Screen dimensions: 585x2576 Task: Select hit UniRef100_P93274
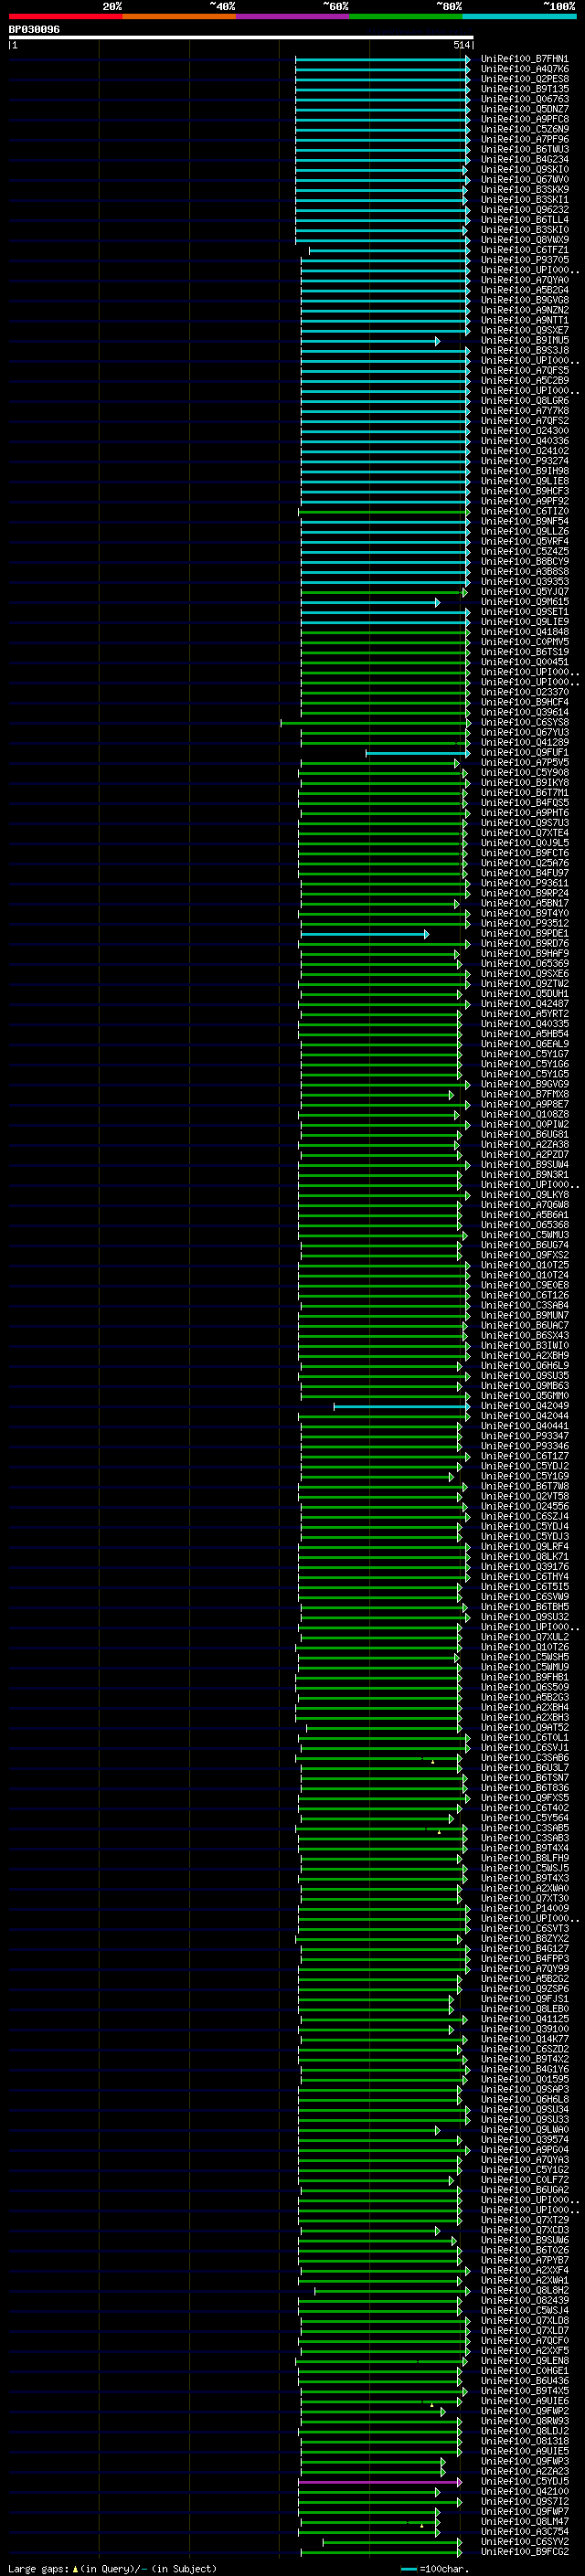[524, 461]
